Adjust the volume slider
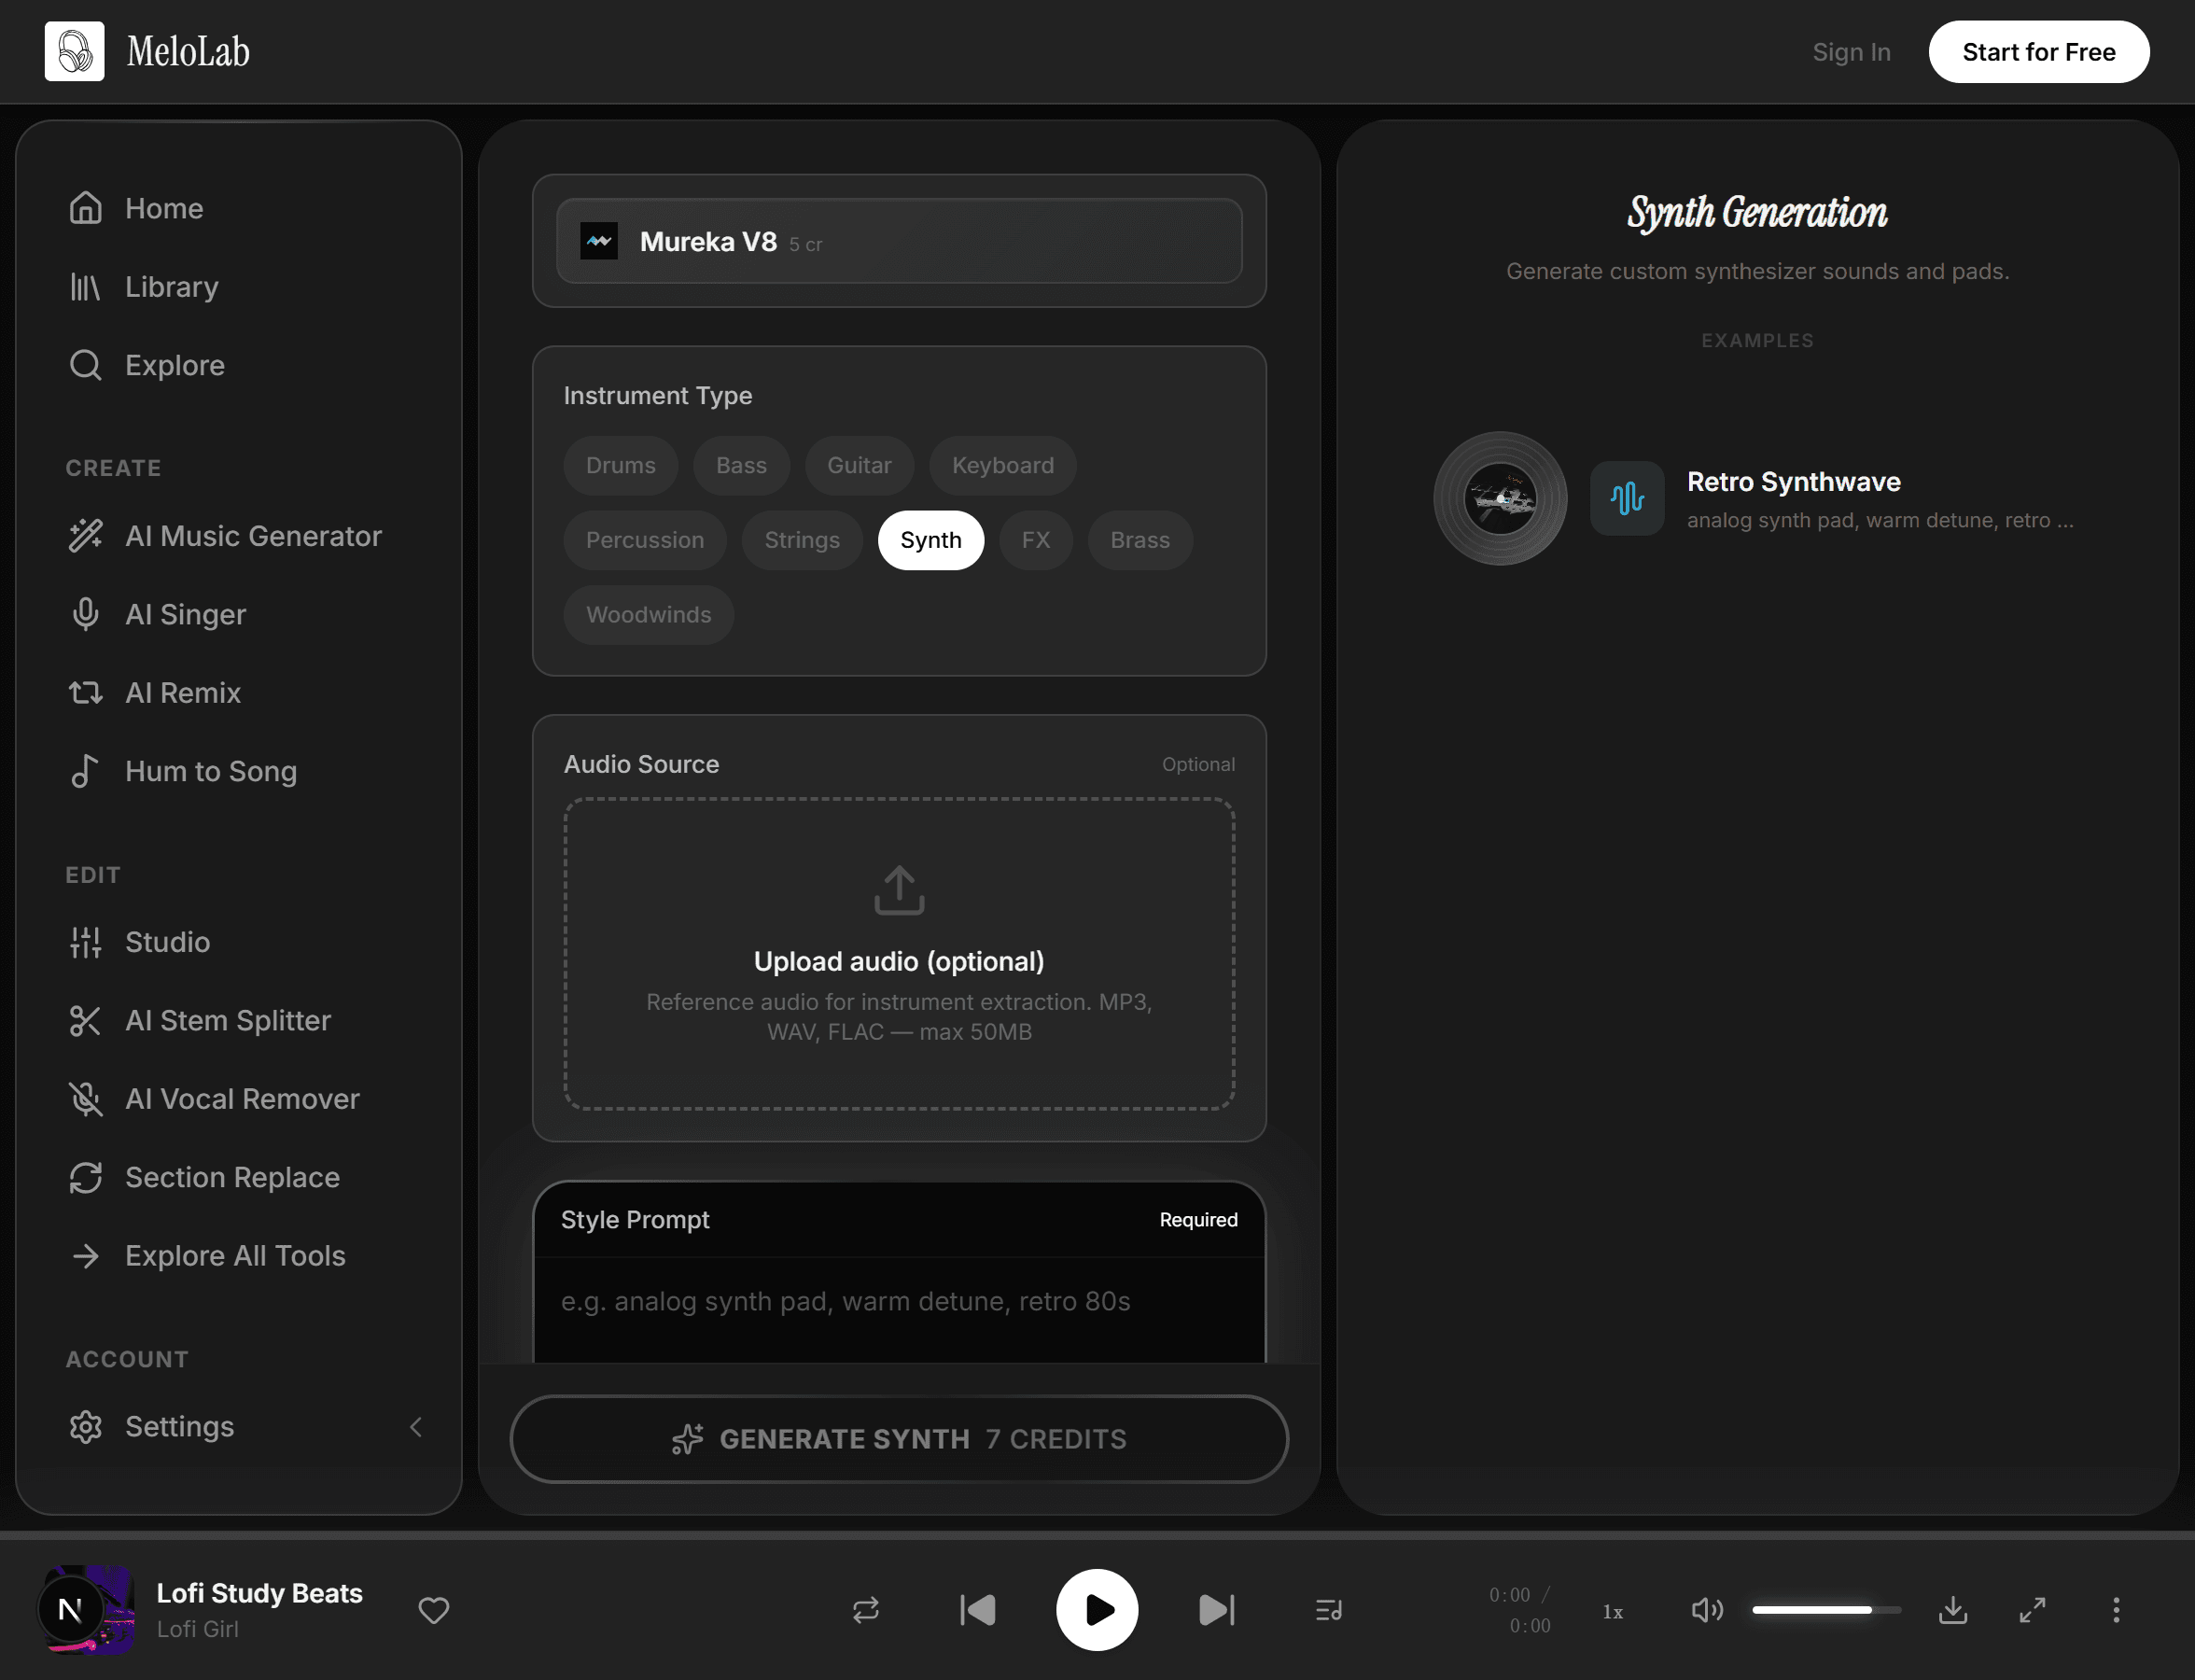The width and height of the screenshot is (2195, 1680). tap(1826, 1610)
